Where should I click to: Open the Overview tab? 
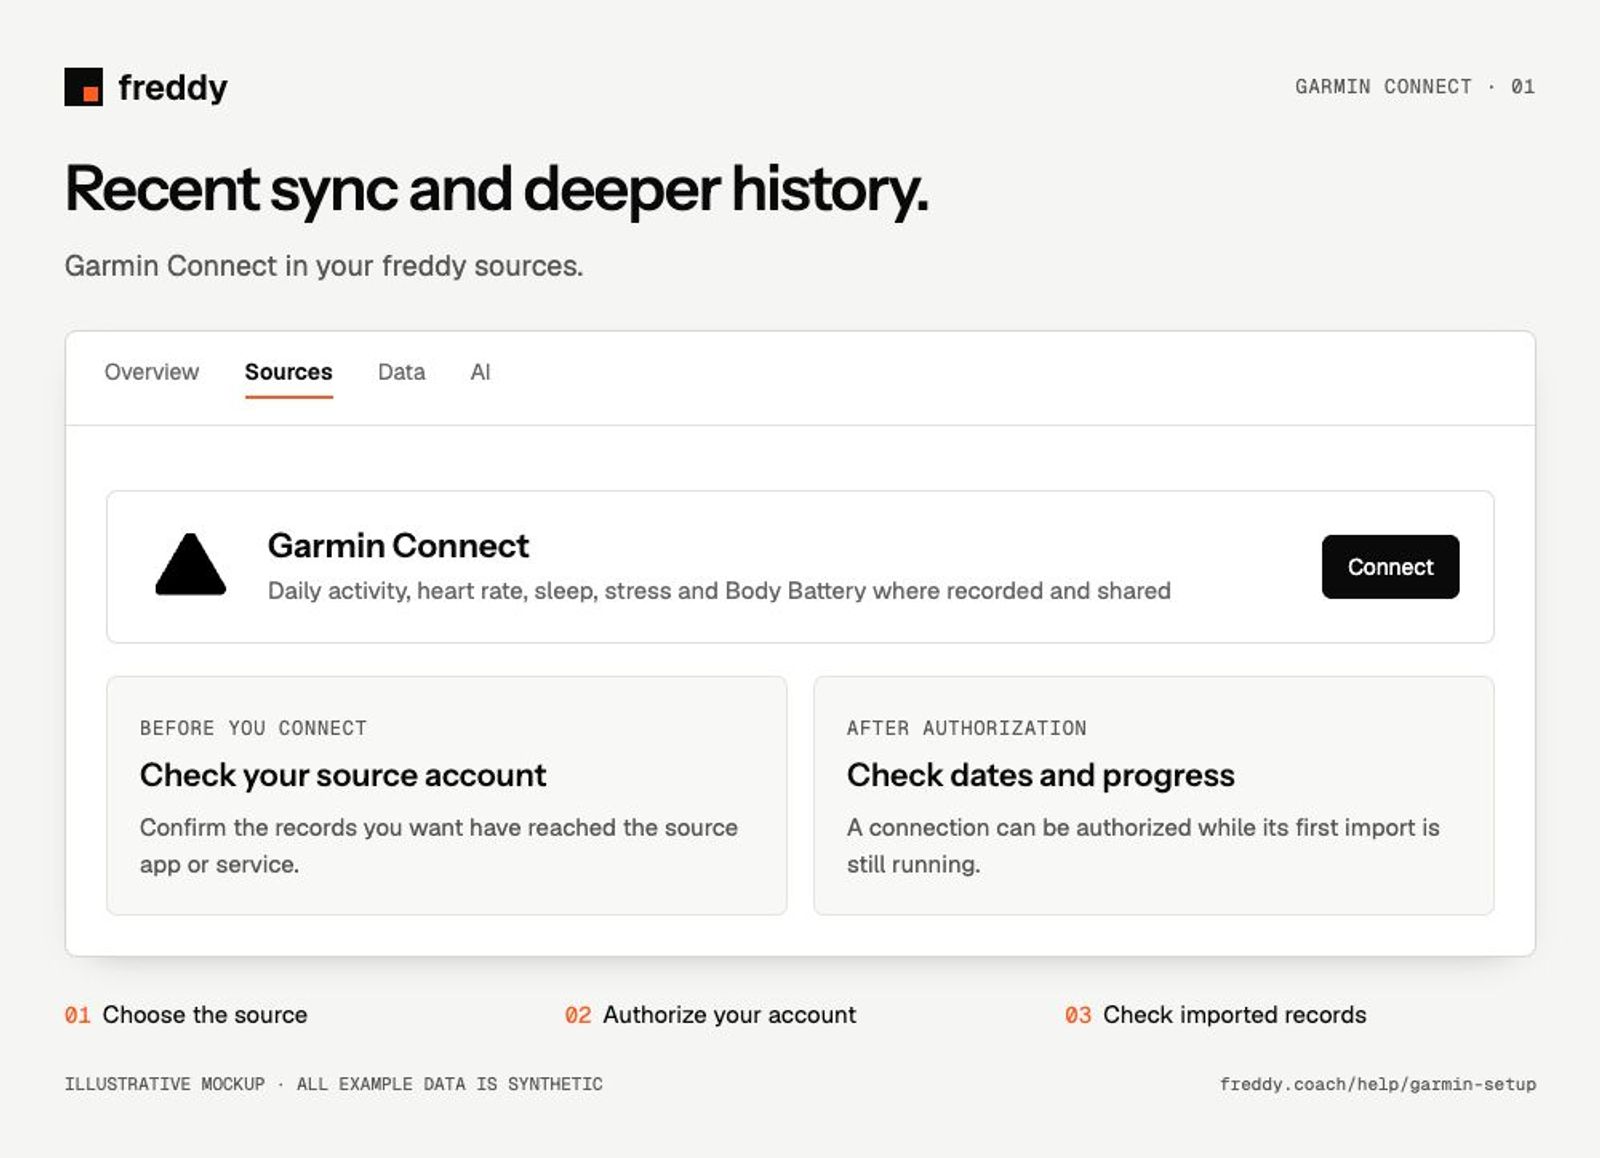click(152, 372)
